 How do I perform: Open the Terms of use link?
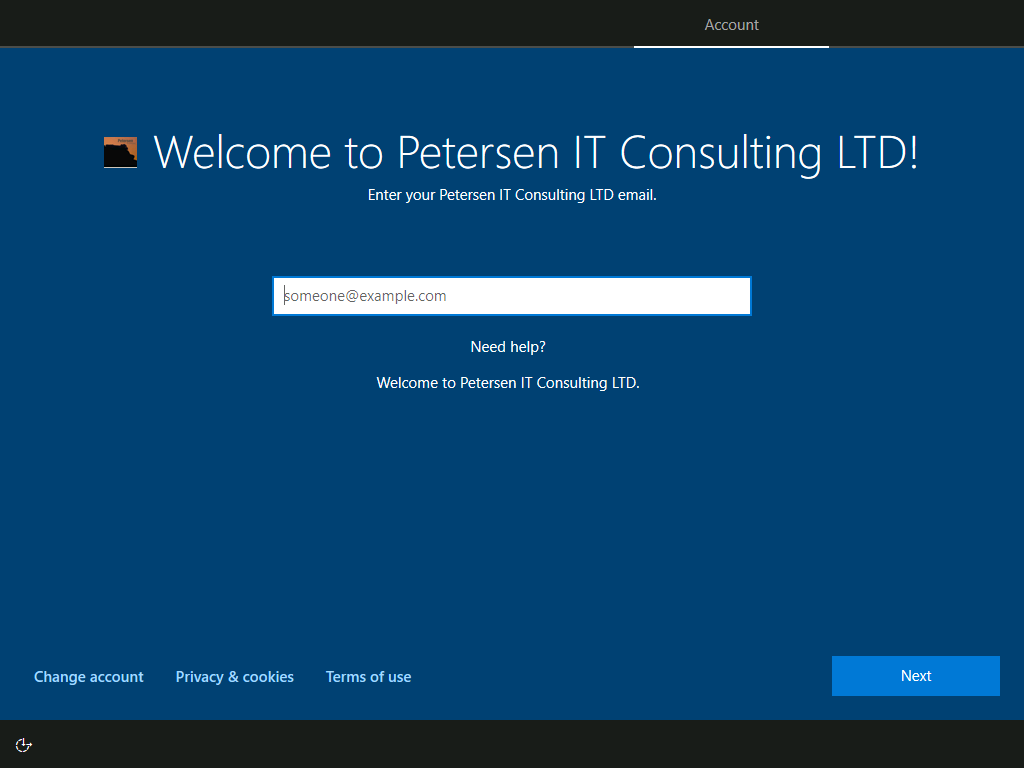click(368, 677)
